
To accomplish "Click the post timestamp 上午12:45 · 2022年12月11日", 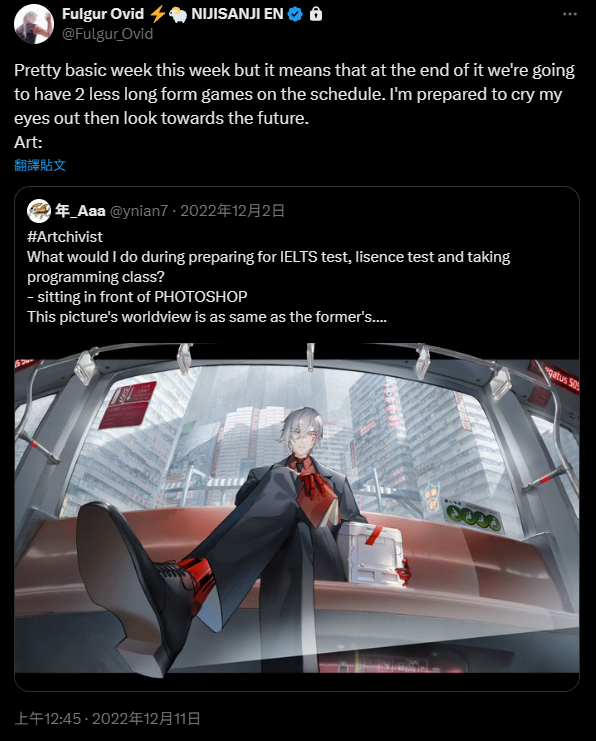I will point(107,719).
